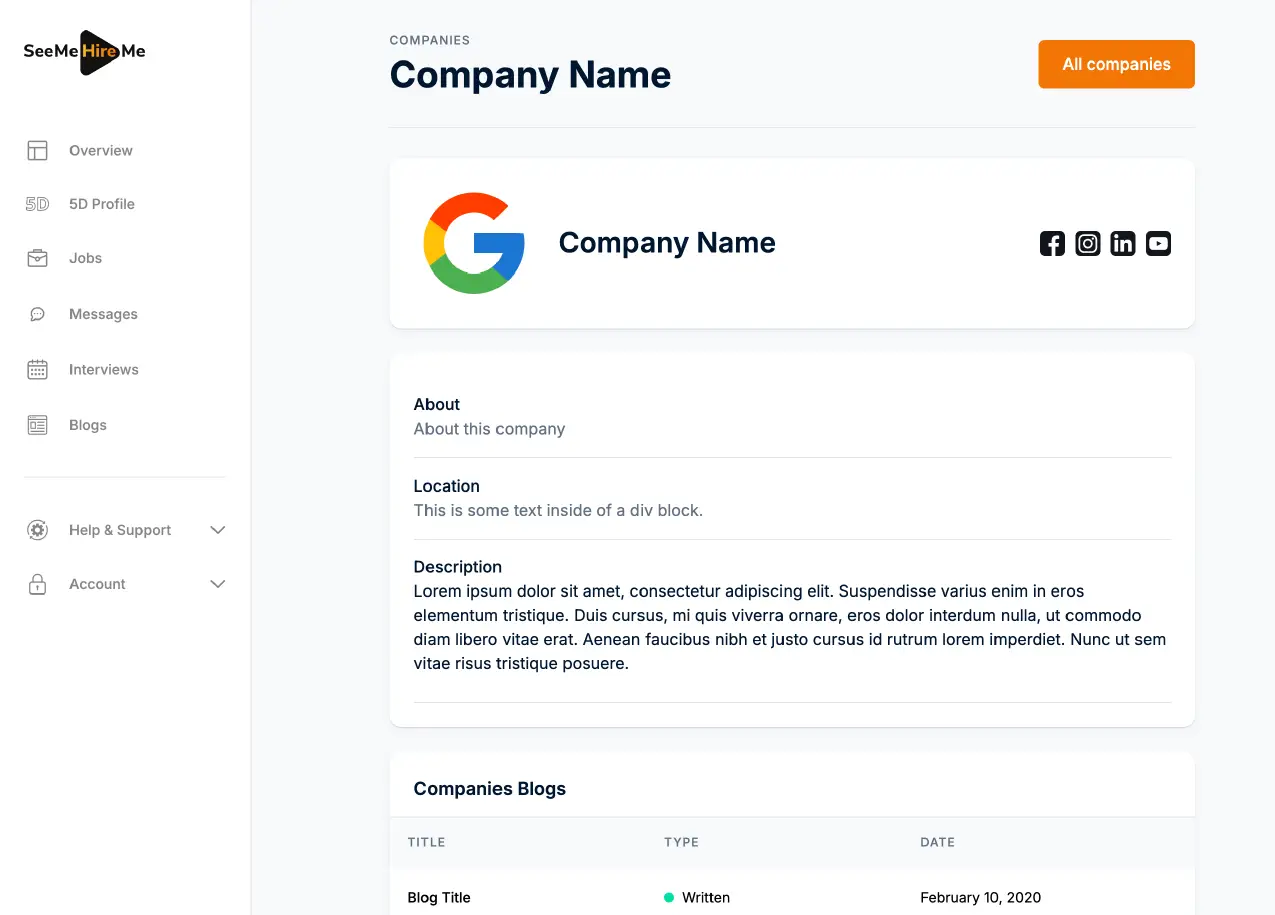Click the Jobs envelope icon
This screenshot has height=915, width=1275.
coord(37,258)
